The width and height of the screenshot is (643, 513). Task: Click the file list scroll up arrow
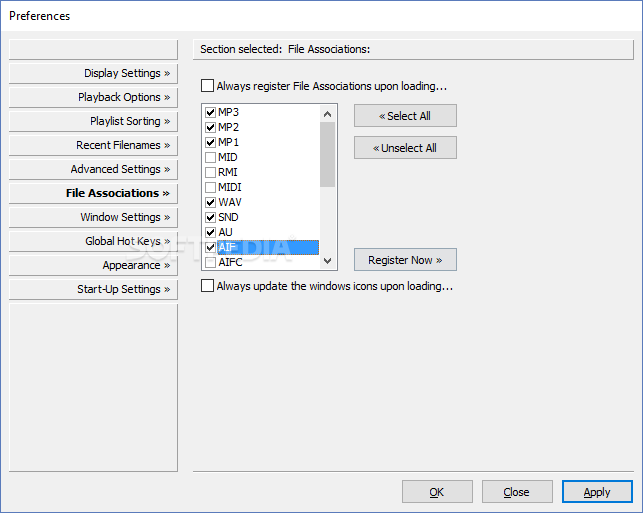click(327, 114)
